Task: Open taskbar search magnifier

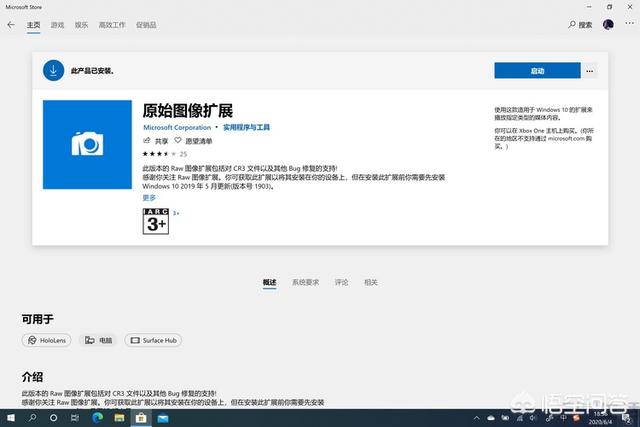Action: (x=32, y=418)
